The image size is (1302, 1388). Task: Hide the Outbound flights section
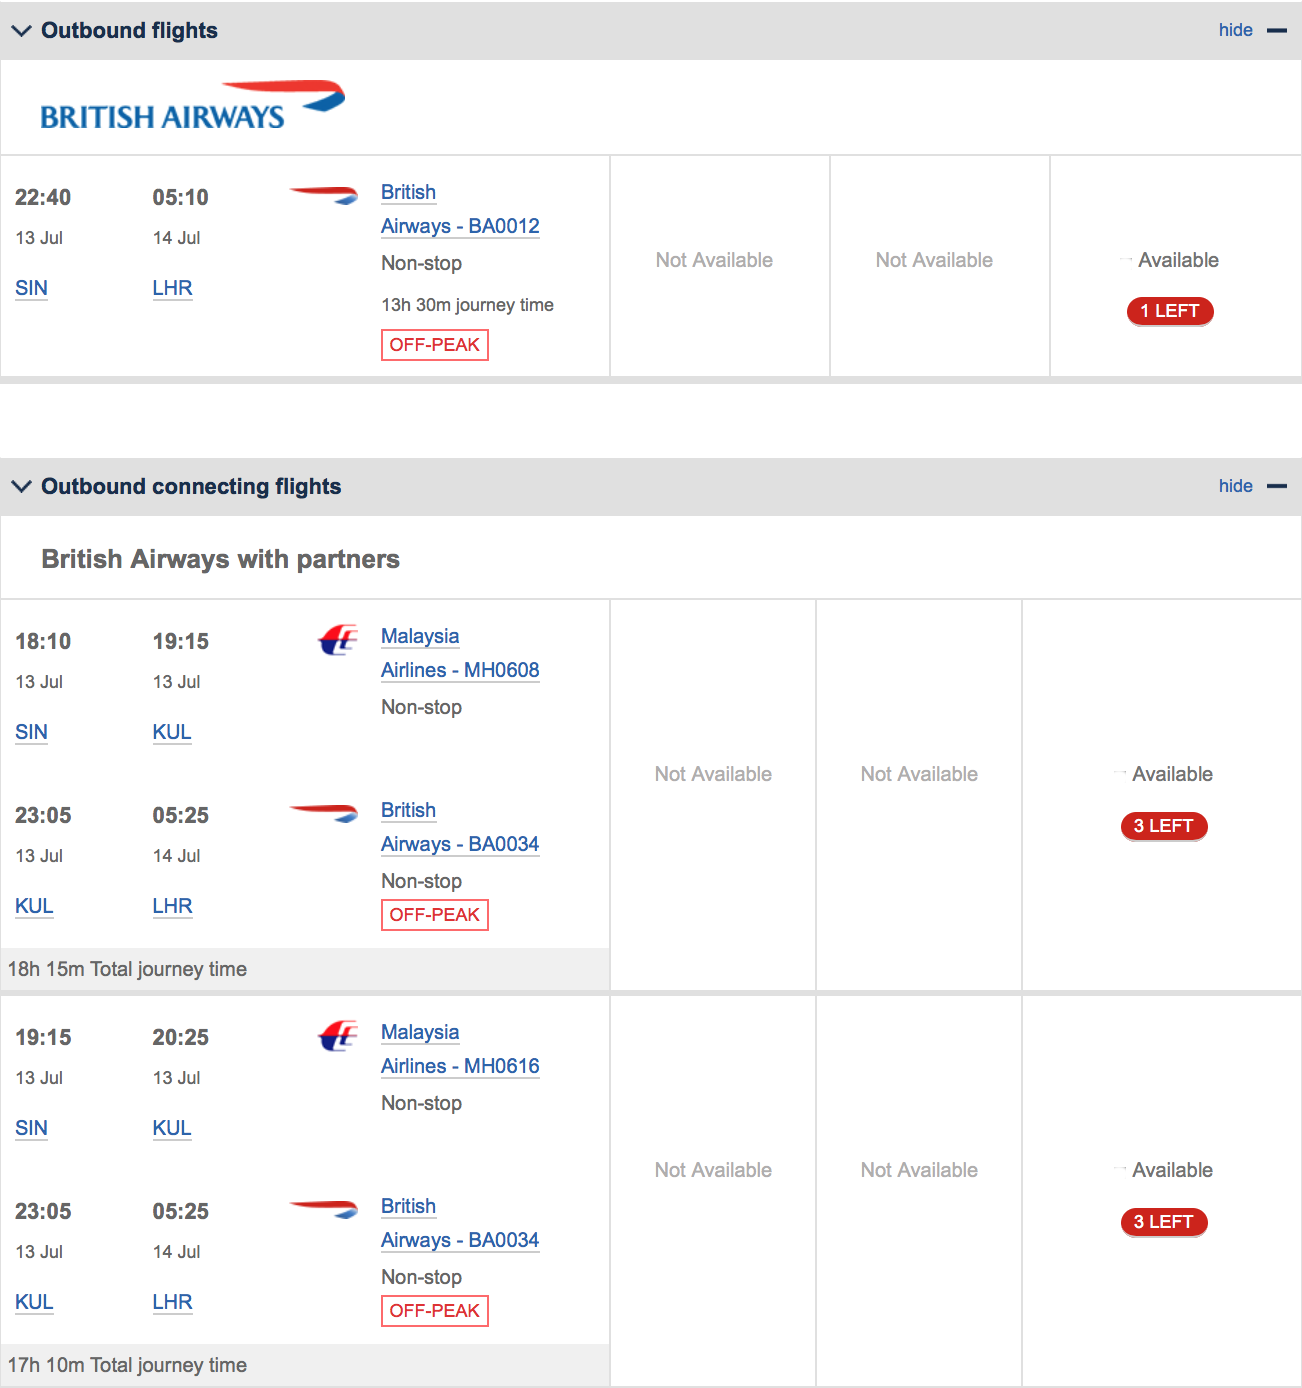click(x=1236, y=30)
